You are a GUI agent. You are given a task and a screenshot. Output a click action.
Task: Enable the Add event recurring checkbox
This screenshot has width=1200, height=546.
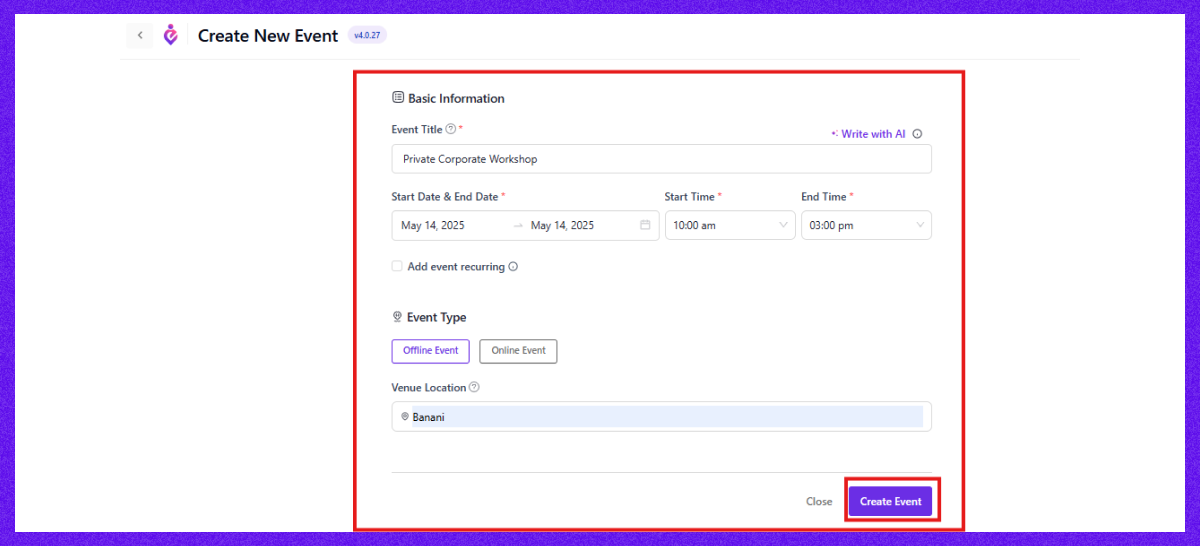397,266
